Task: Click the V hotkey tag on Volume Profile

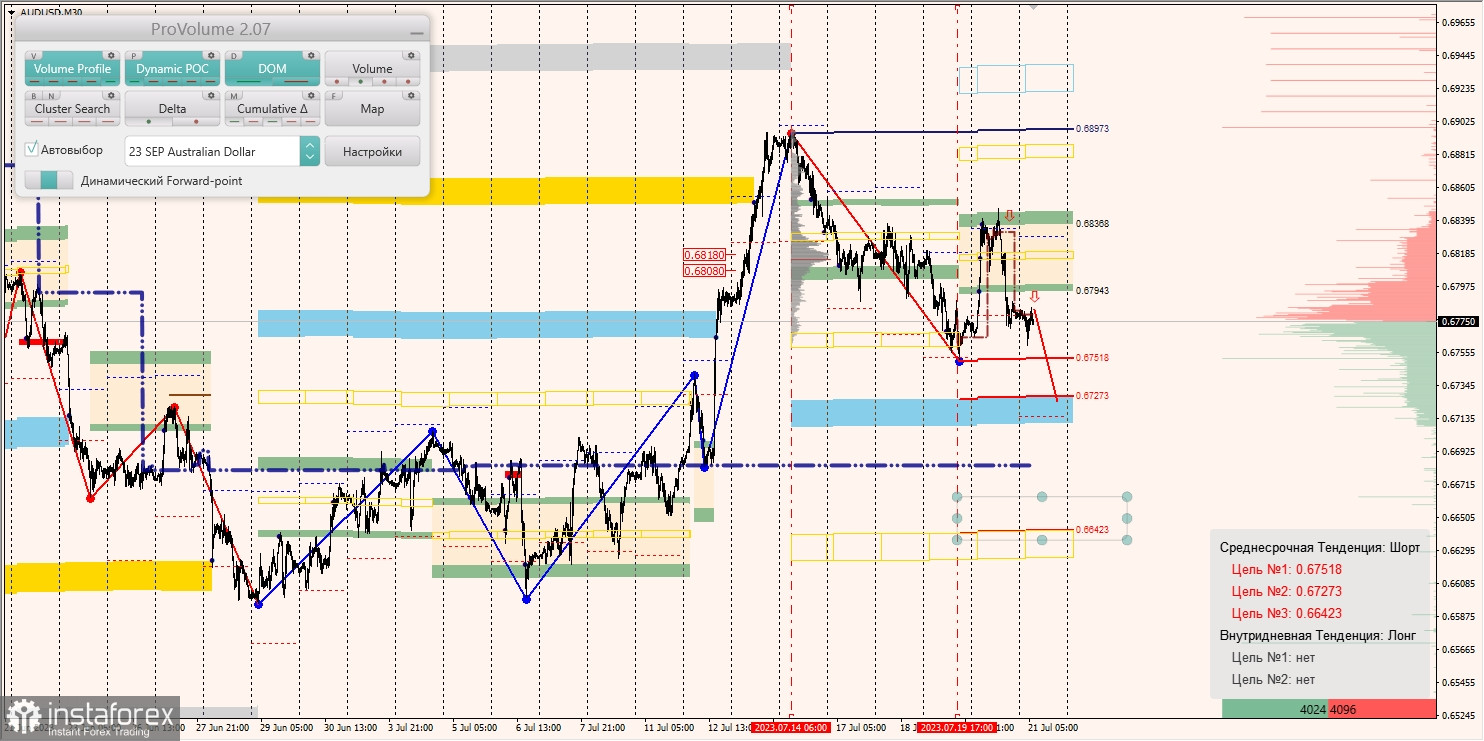Action: pyautogui.click(x=34, y=56)
